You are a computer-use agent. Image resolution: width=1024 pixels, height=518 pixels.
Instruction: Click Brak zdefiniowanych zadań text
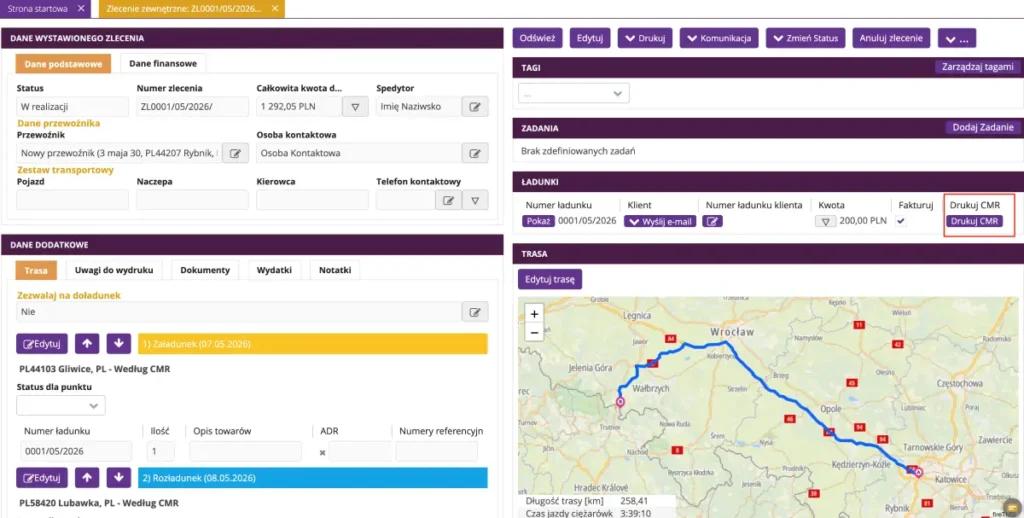pos(578,151)
